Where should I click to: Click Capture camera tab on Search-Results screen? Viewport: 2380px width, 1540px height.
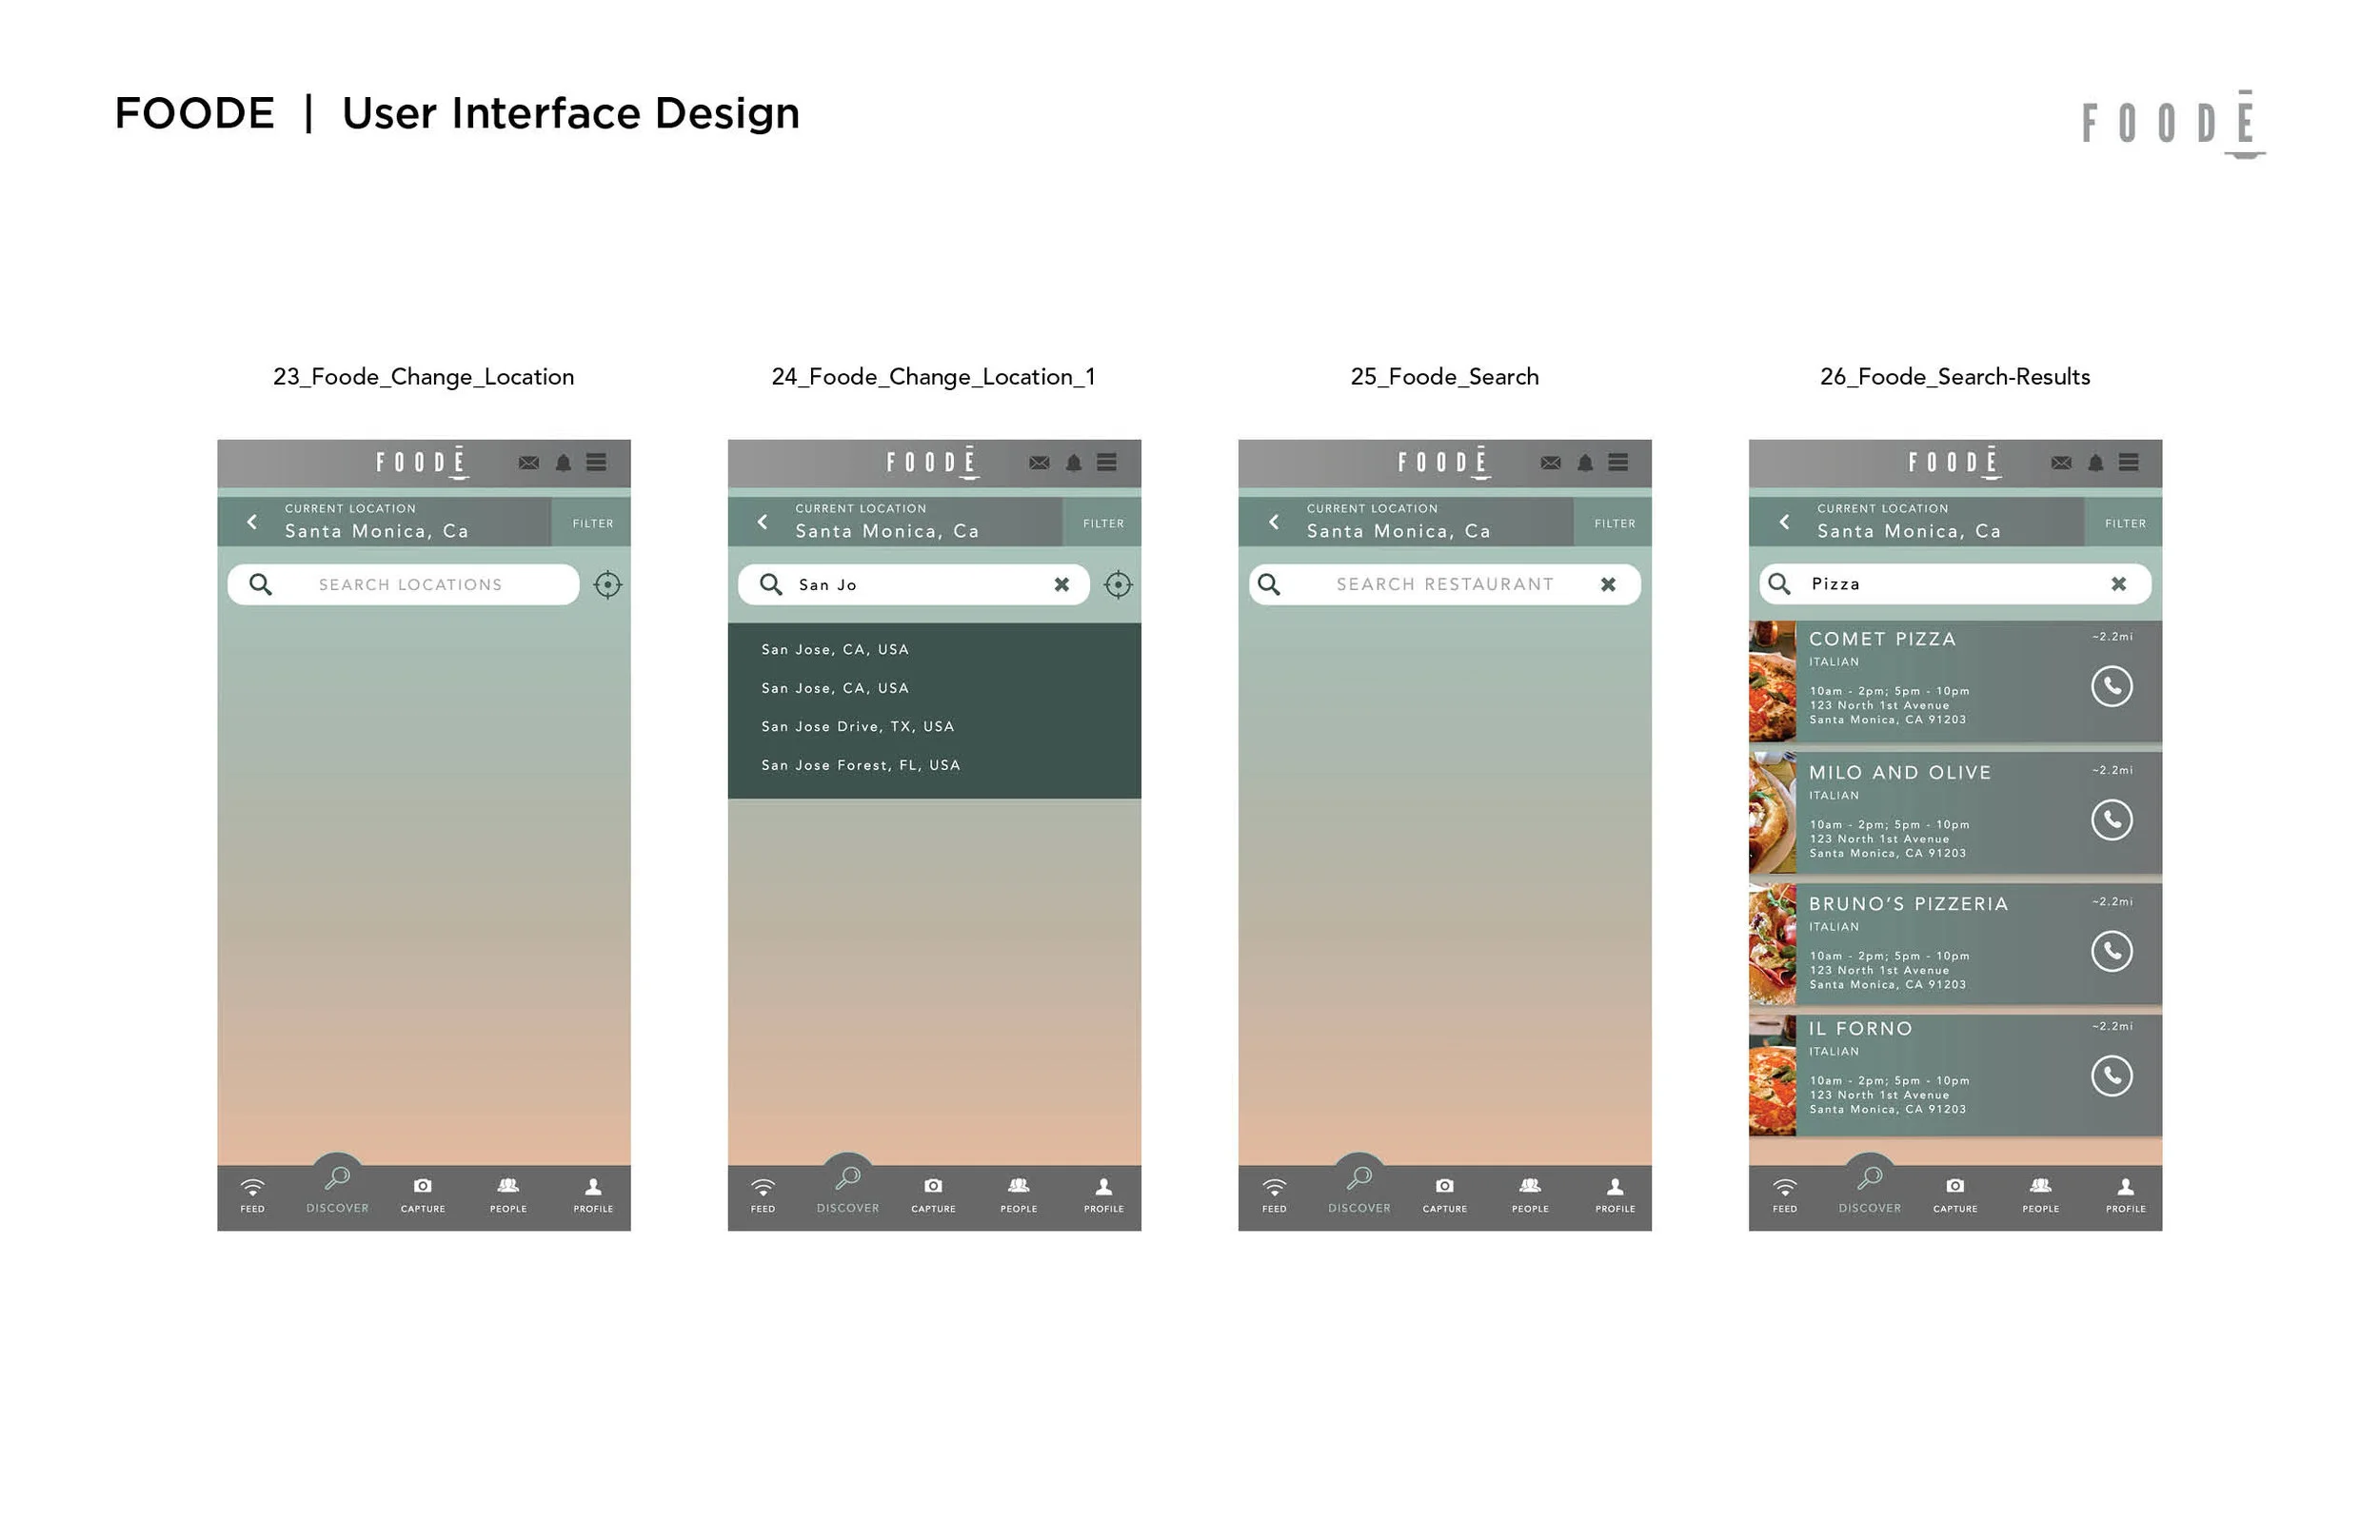pos(1954,1193)
